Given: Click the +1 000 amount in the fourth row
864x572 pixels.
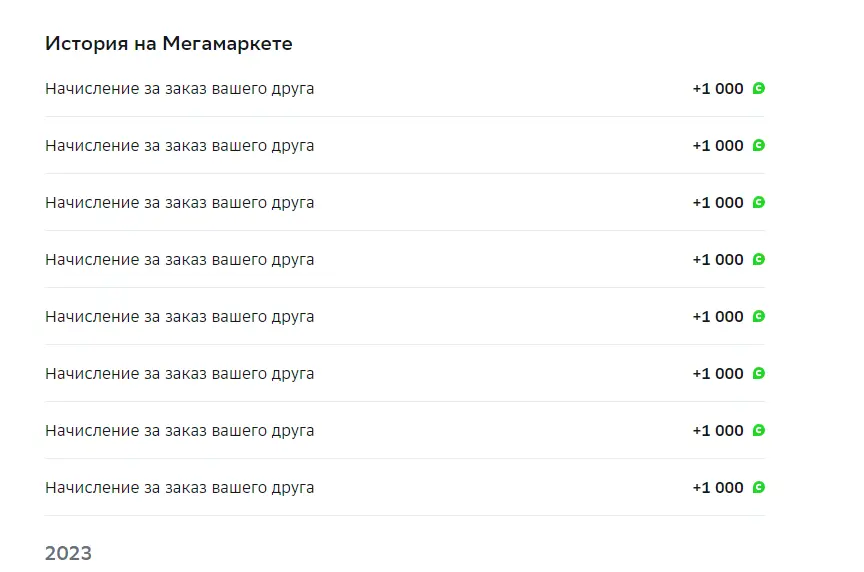Looking at the screenshot, I should click(718, 260).
